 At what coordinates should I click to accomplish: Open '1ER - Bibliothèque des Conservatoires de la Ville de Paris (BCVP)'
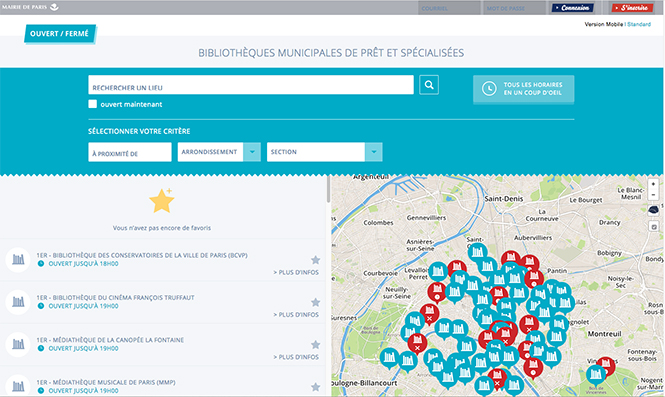click(x=142, y=255)
